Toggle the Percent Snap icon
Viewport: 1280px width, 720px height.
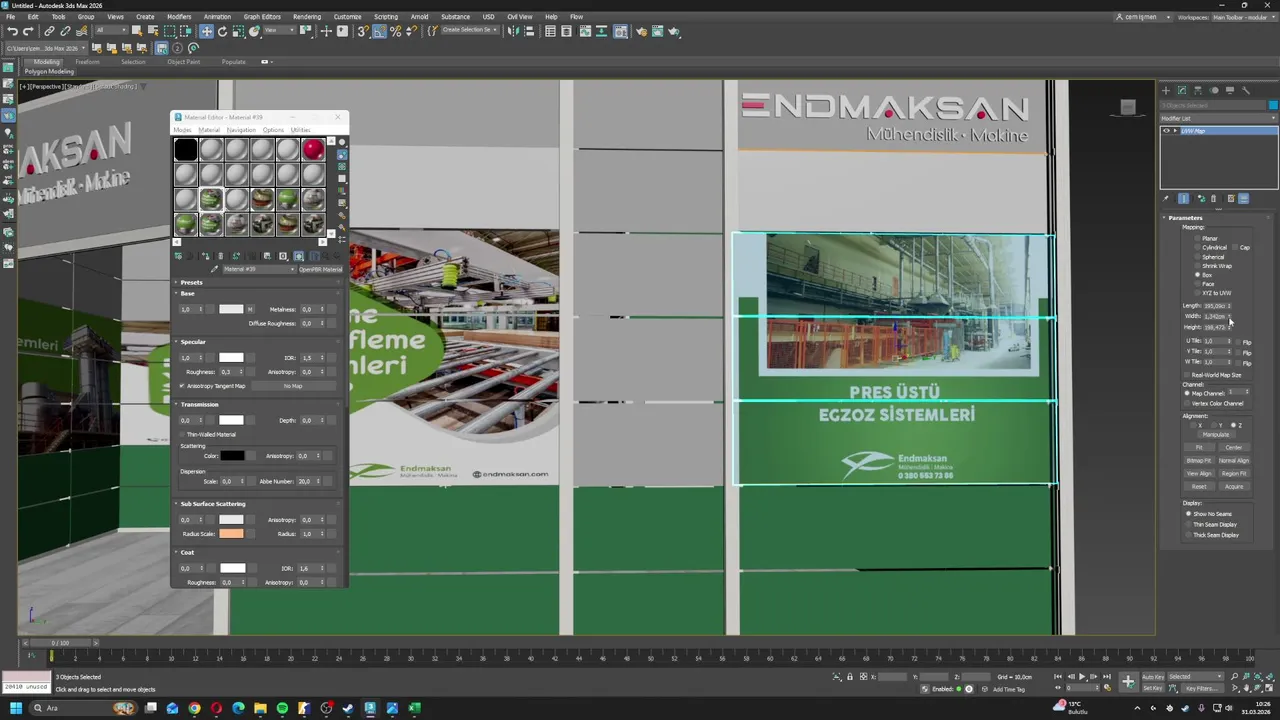click(396, 31)
